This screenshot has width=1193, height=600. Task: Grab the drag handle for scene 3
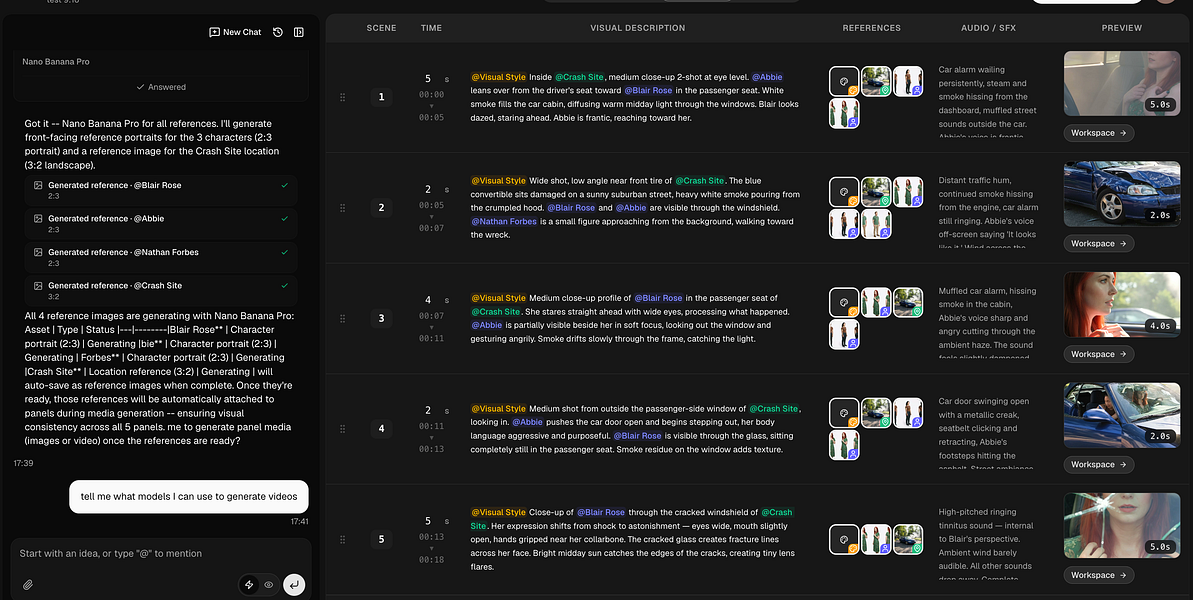pos(342,318)
